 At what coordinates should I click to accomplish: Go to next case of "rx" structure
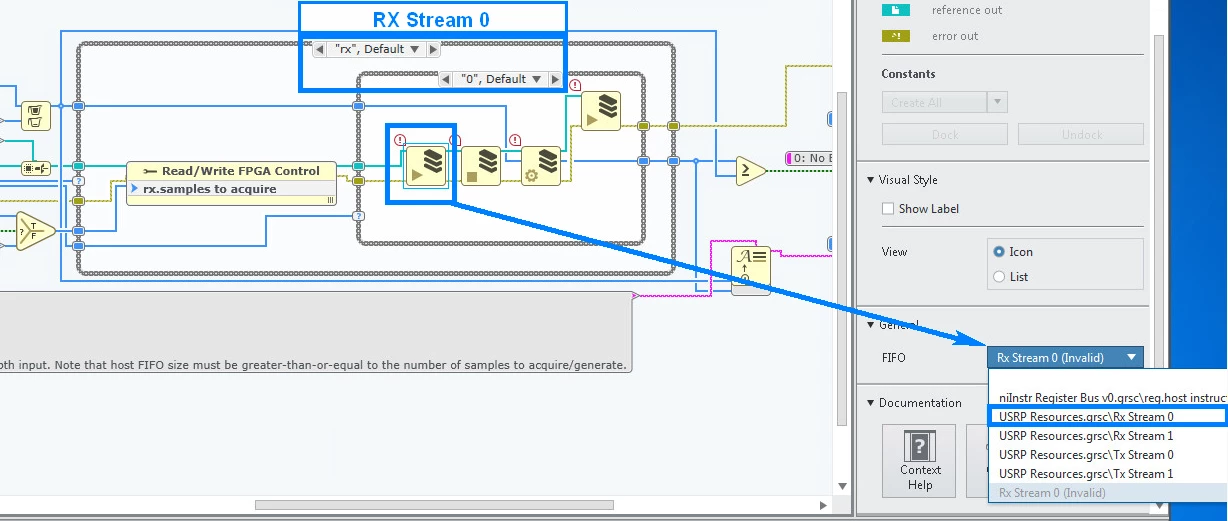tap(433, 49)
